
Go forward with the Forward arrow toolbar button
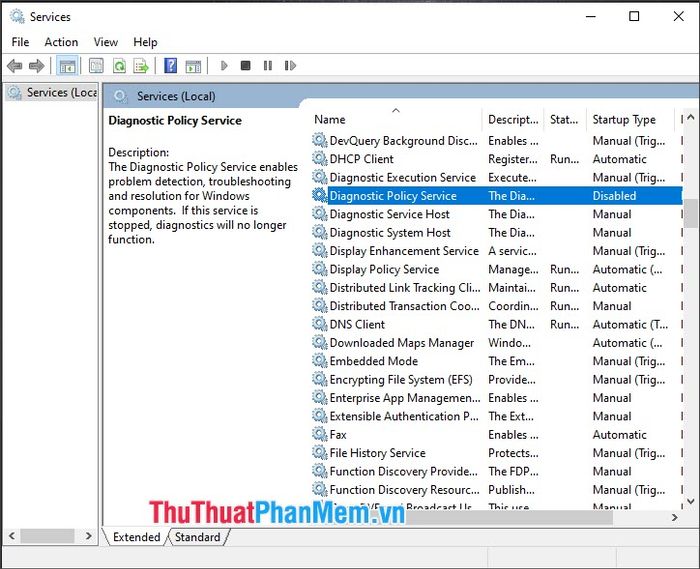[36, 66]
